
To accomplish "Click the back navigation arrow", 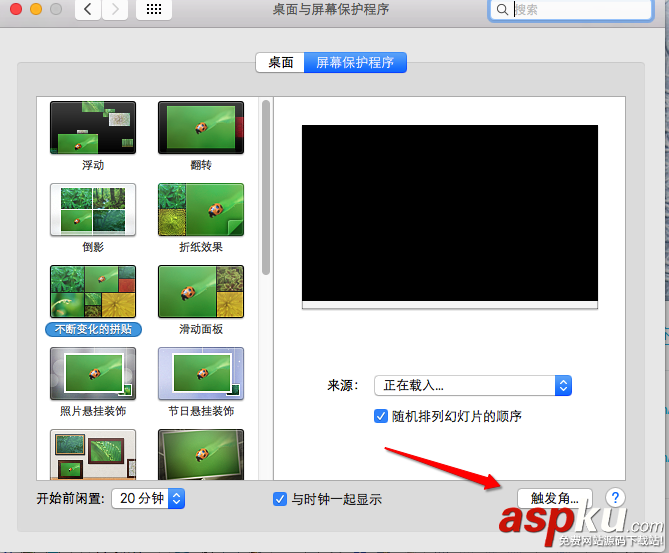I will pos(87,9).
